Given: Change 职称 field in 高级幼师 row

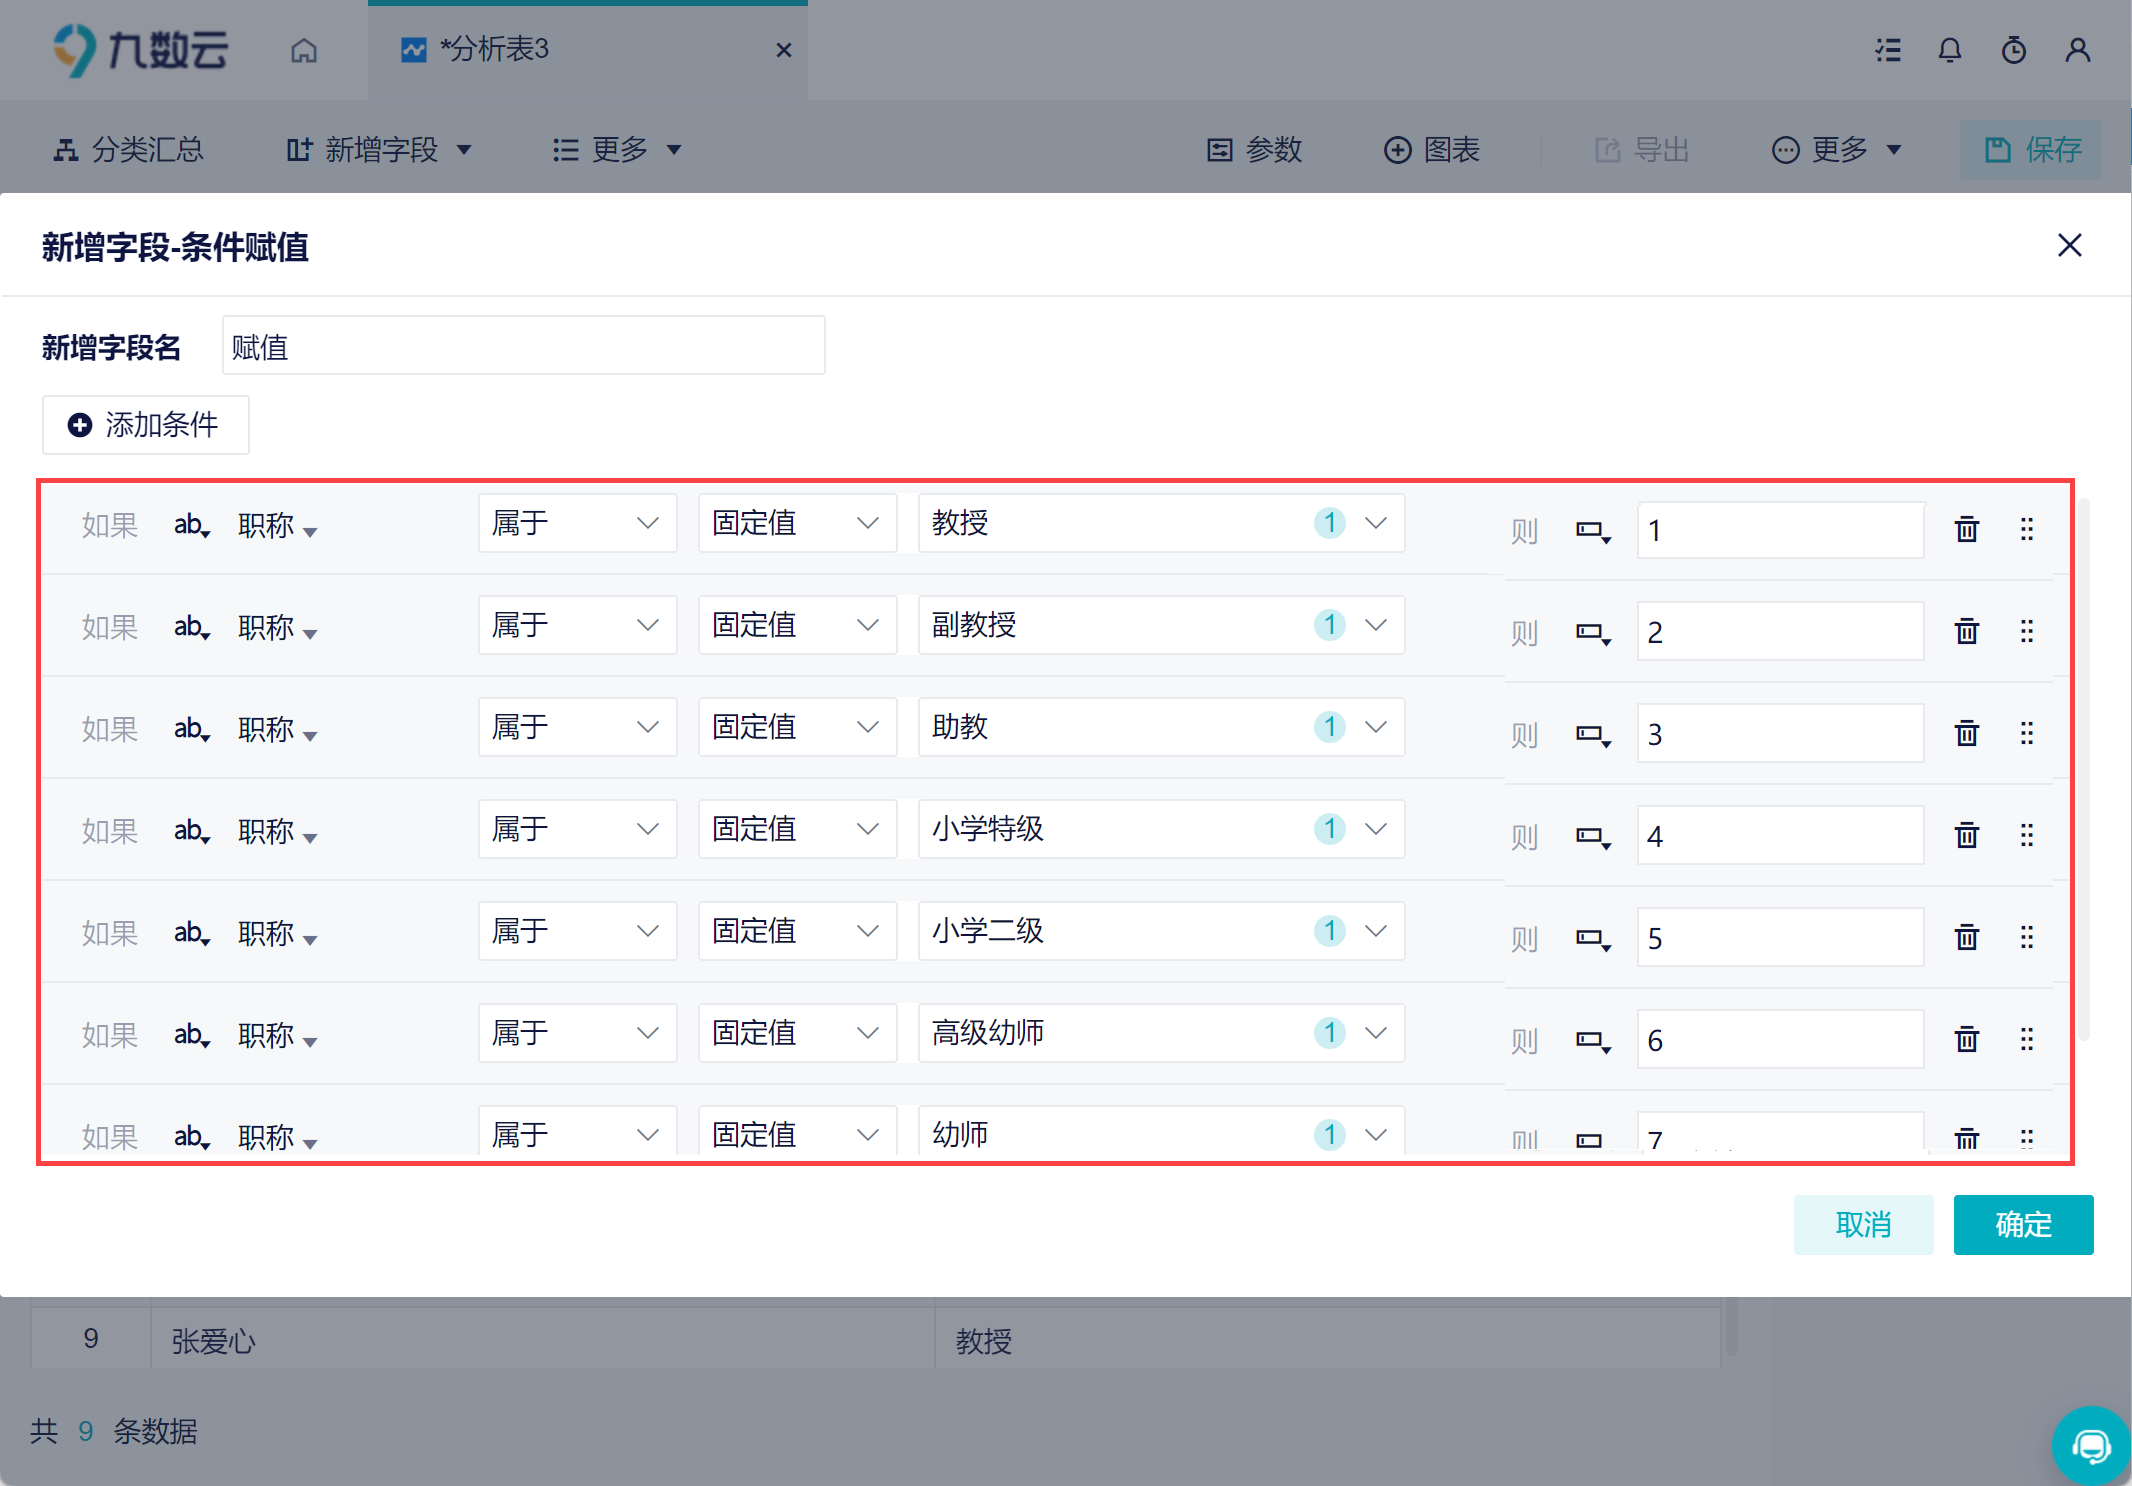Looking at the screenshot, I should point(277,1035).
